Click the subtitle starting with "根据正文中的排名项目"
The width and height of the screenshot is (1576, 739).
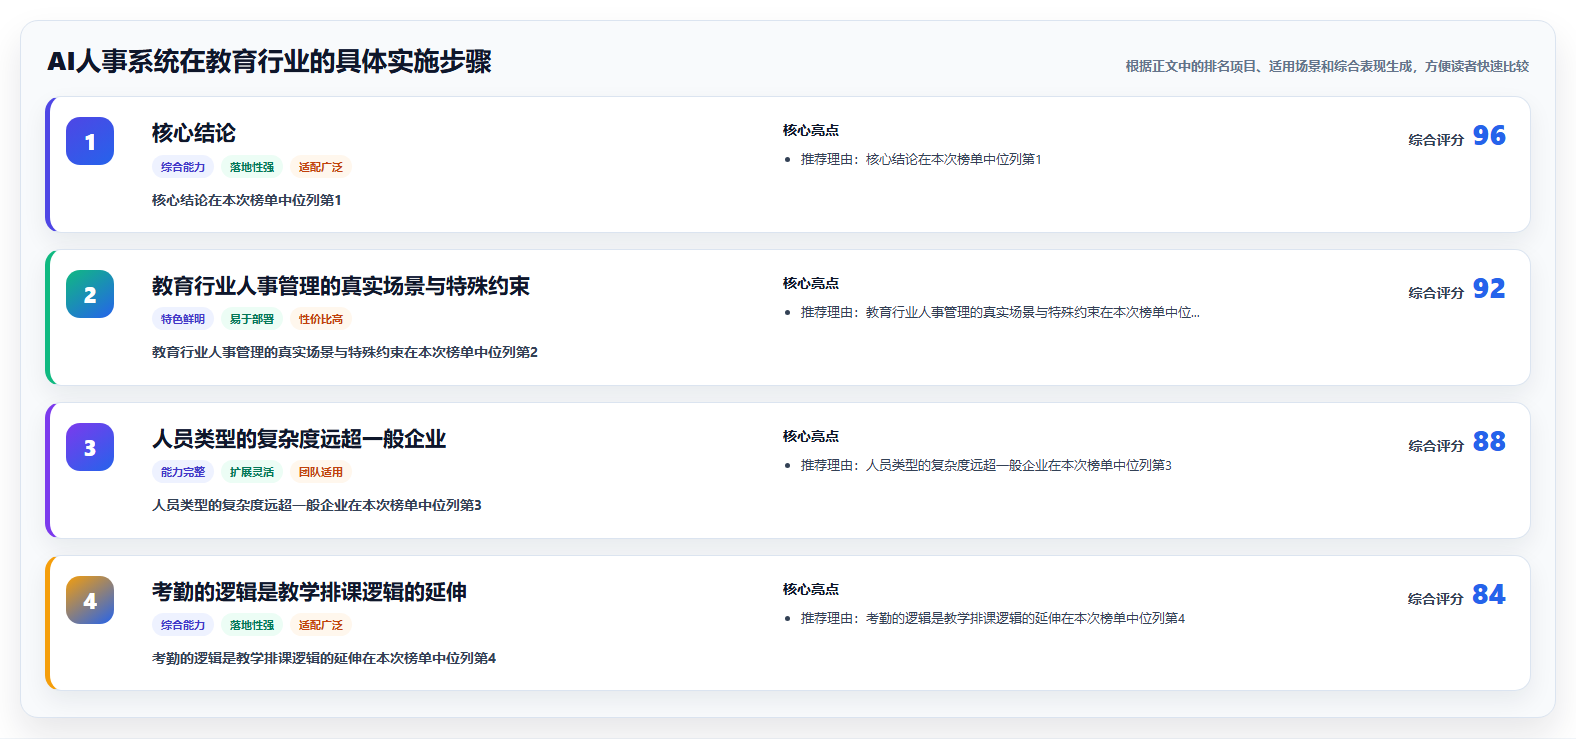coord(1327,66)
